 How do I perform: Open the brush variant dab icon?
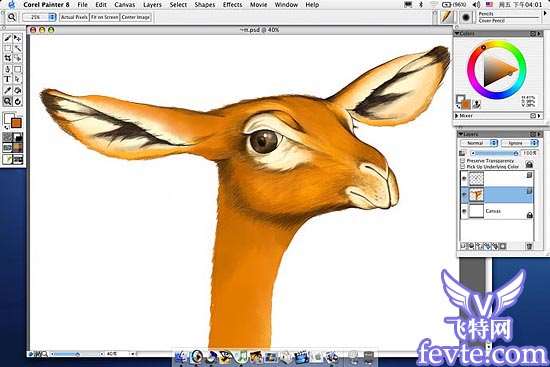point(466,17)
